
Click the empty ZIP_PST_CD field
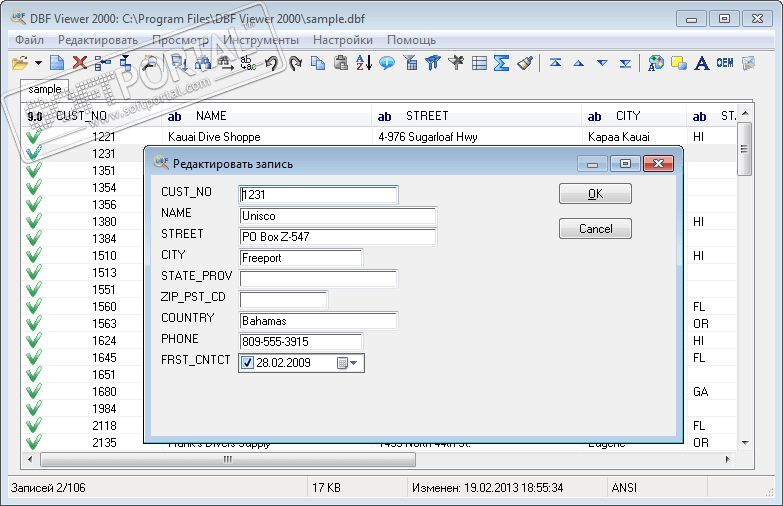click(x=284, y=300)
